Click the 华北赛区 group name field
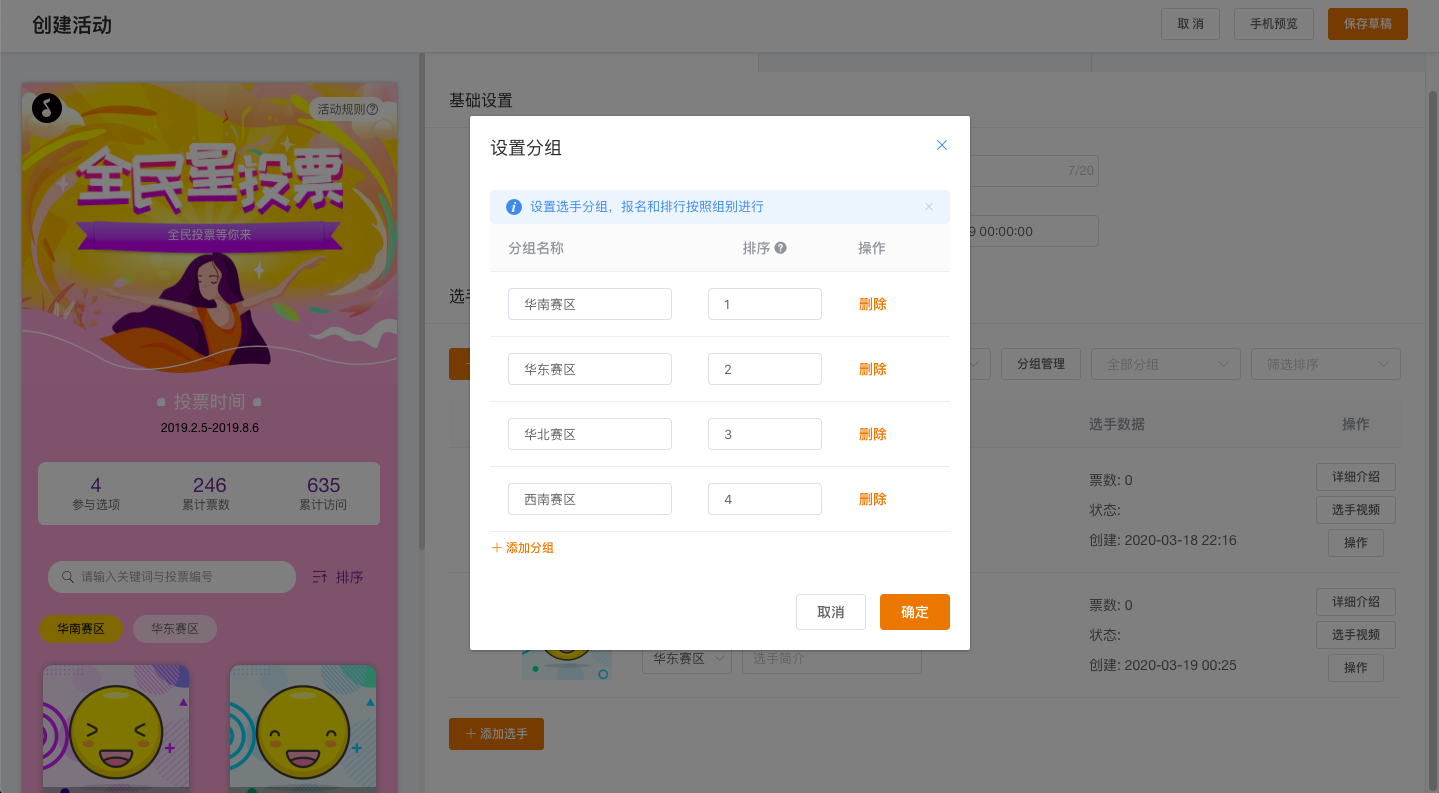The width and height of the screenshot is (1439, 793). (589, 434)
